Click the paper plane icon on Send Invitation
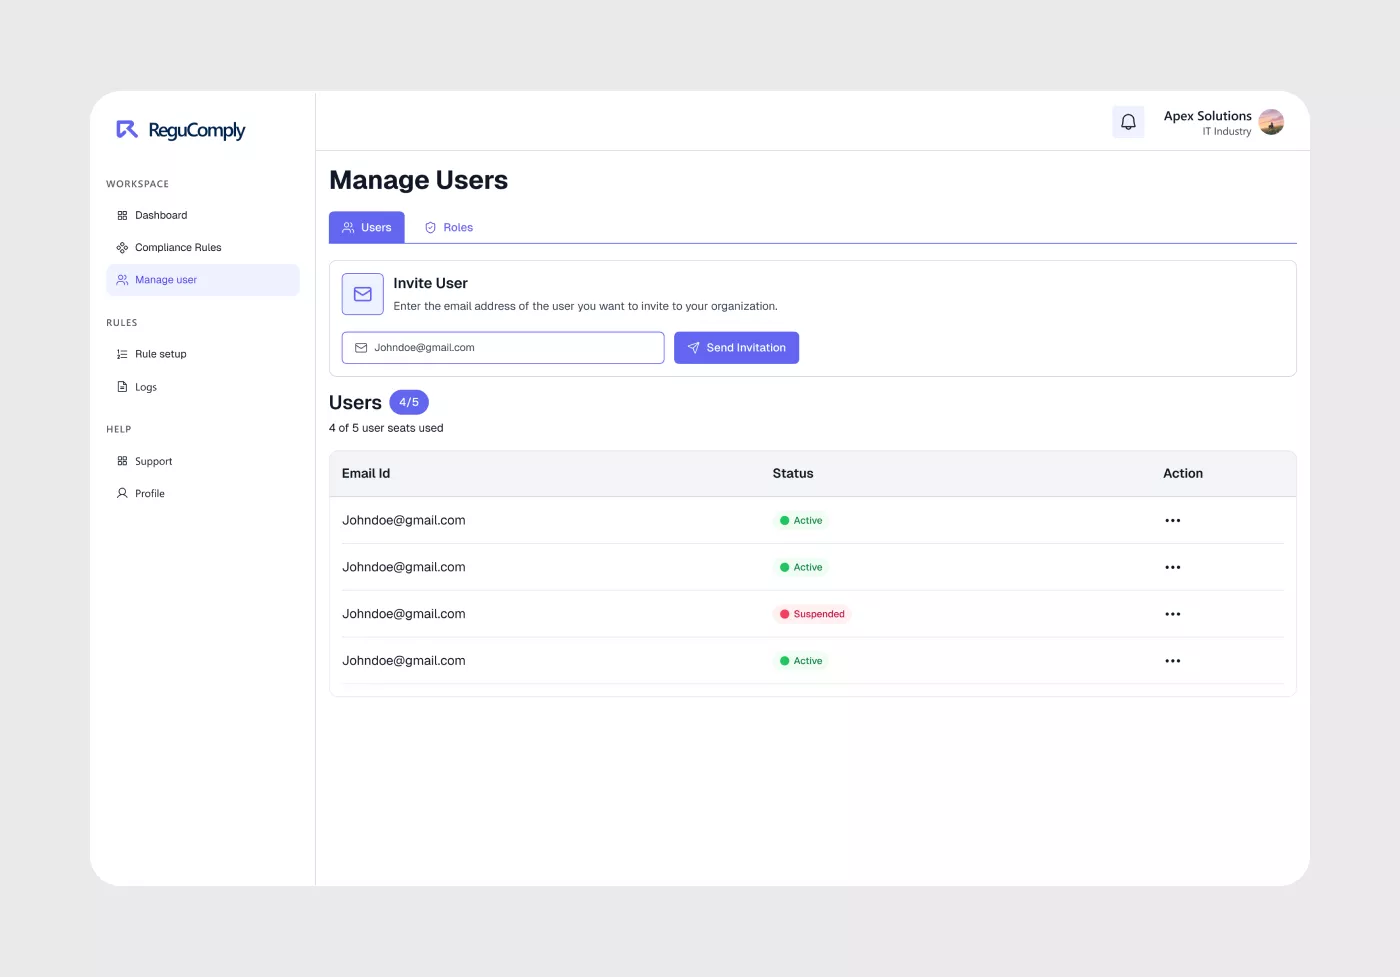Screen dimensions: 1400x977 pyautogui.click(x=693, y=348)
